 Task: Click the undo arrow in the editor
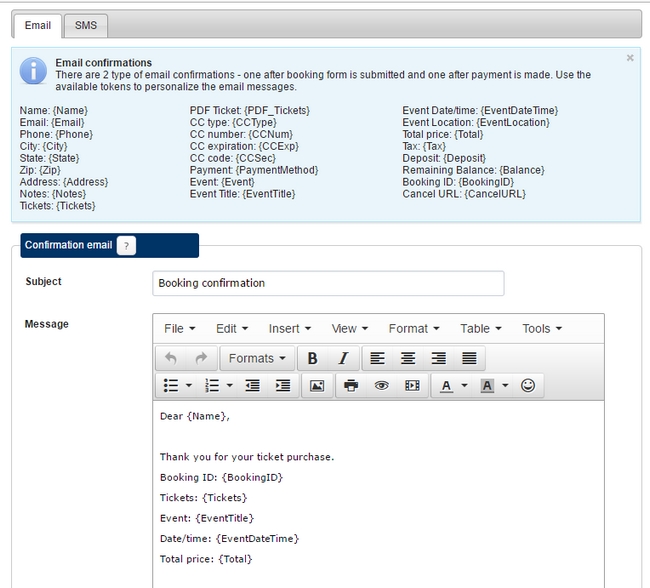click(x=170, y=358)
